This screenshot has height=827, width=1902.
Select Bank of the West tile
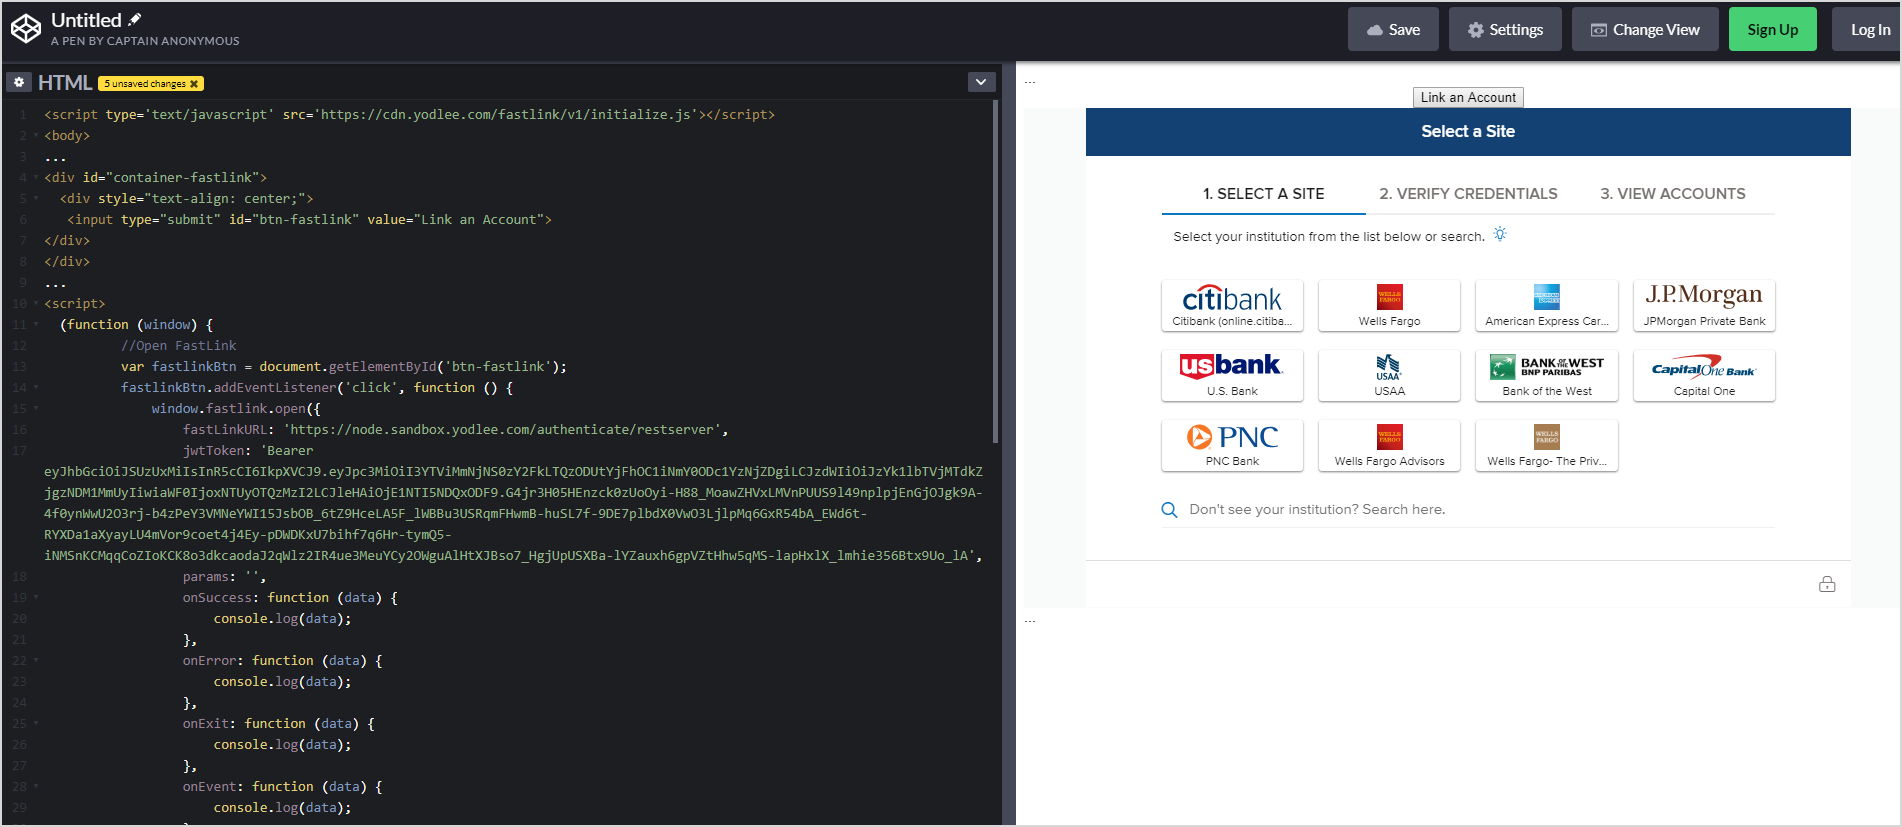coord(1547,376)
